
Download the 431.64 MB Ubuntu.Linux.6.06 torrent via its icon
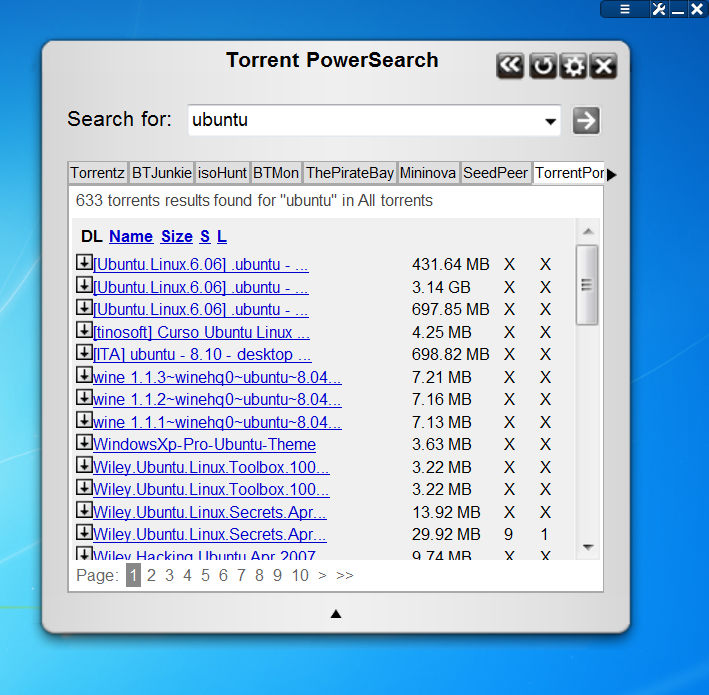click(84, 262)
